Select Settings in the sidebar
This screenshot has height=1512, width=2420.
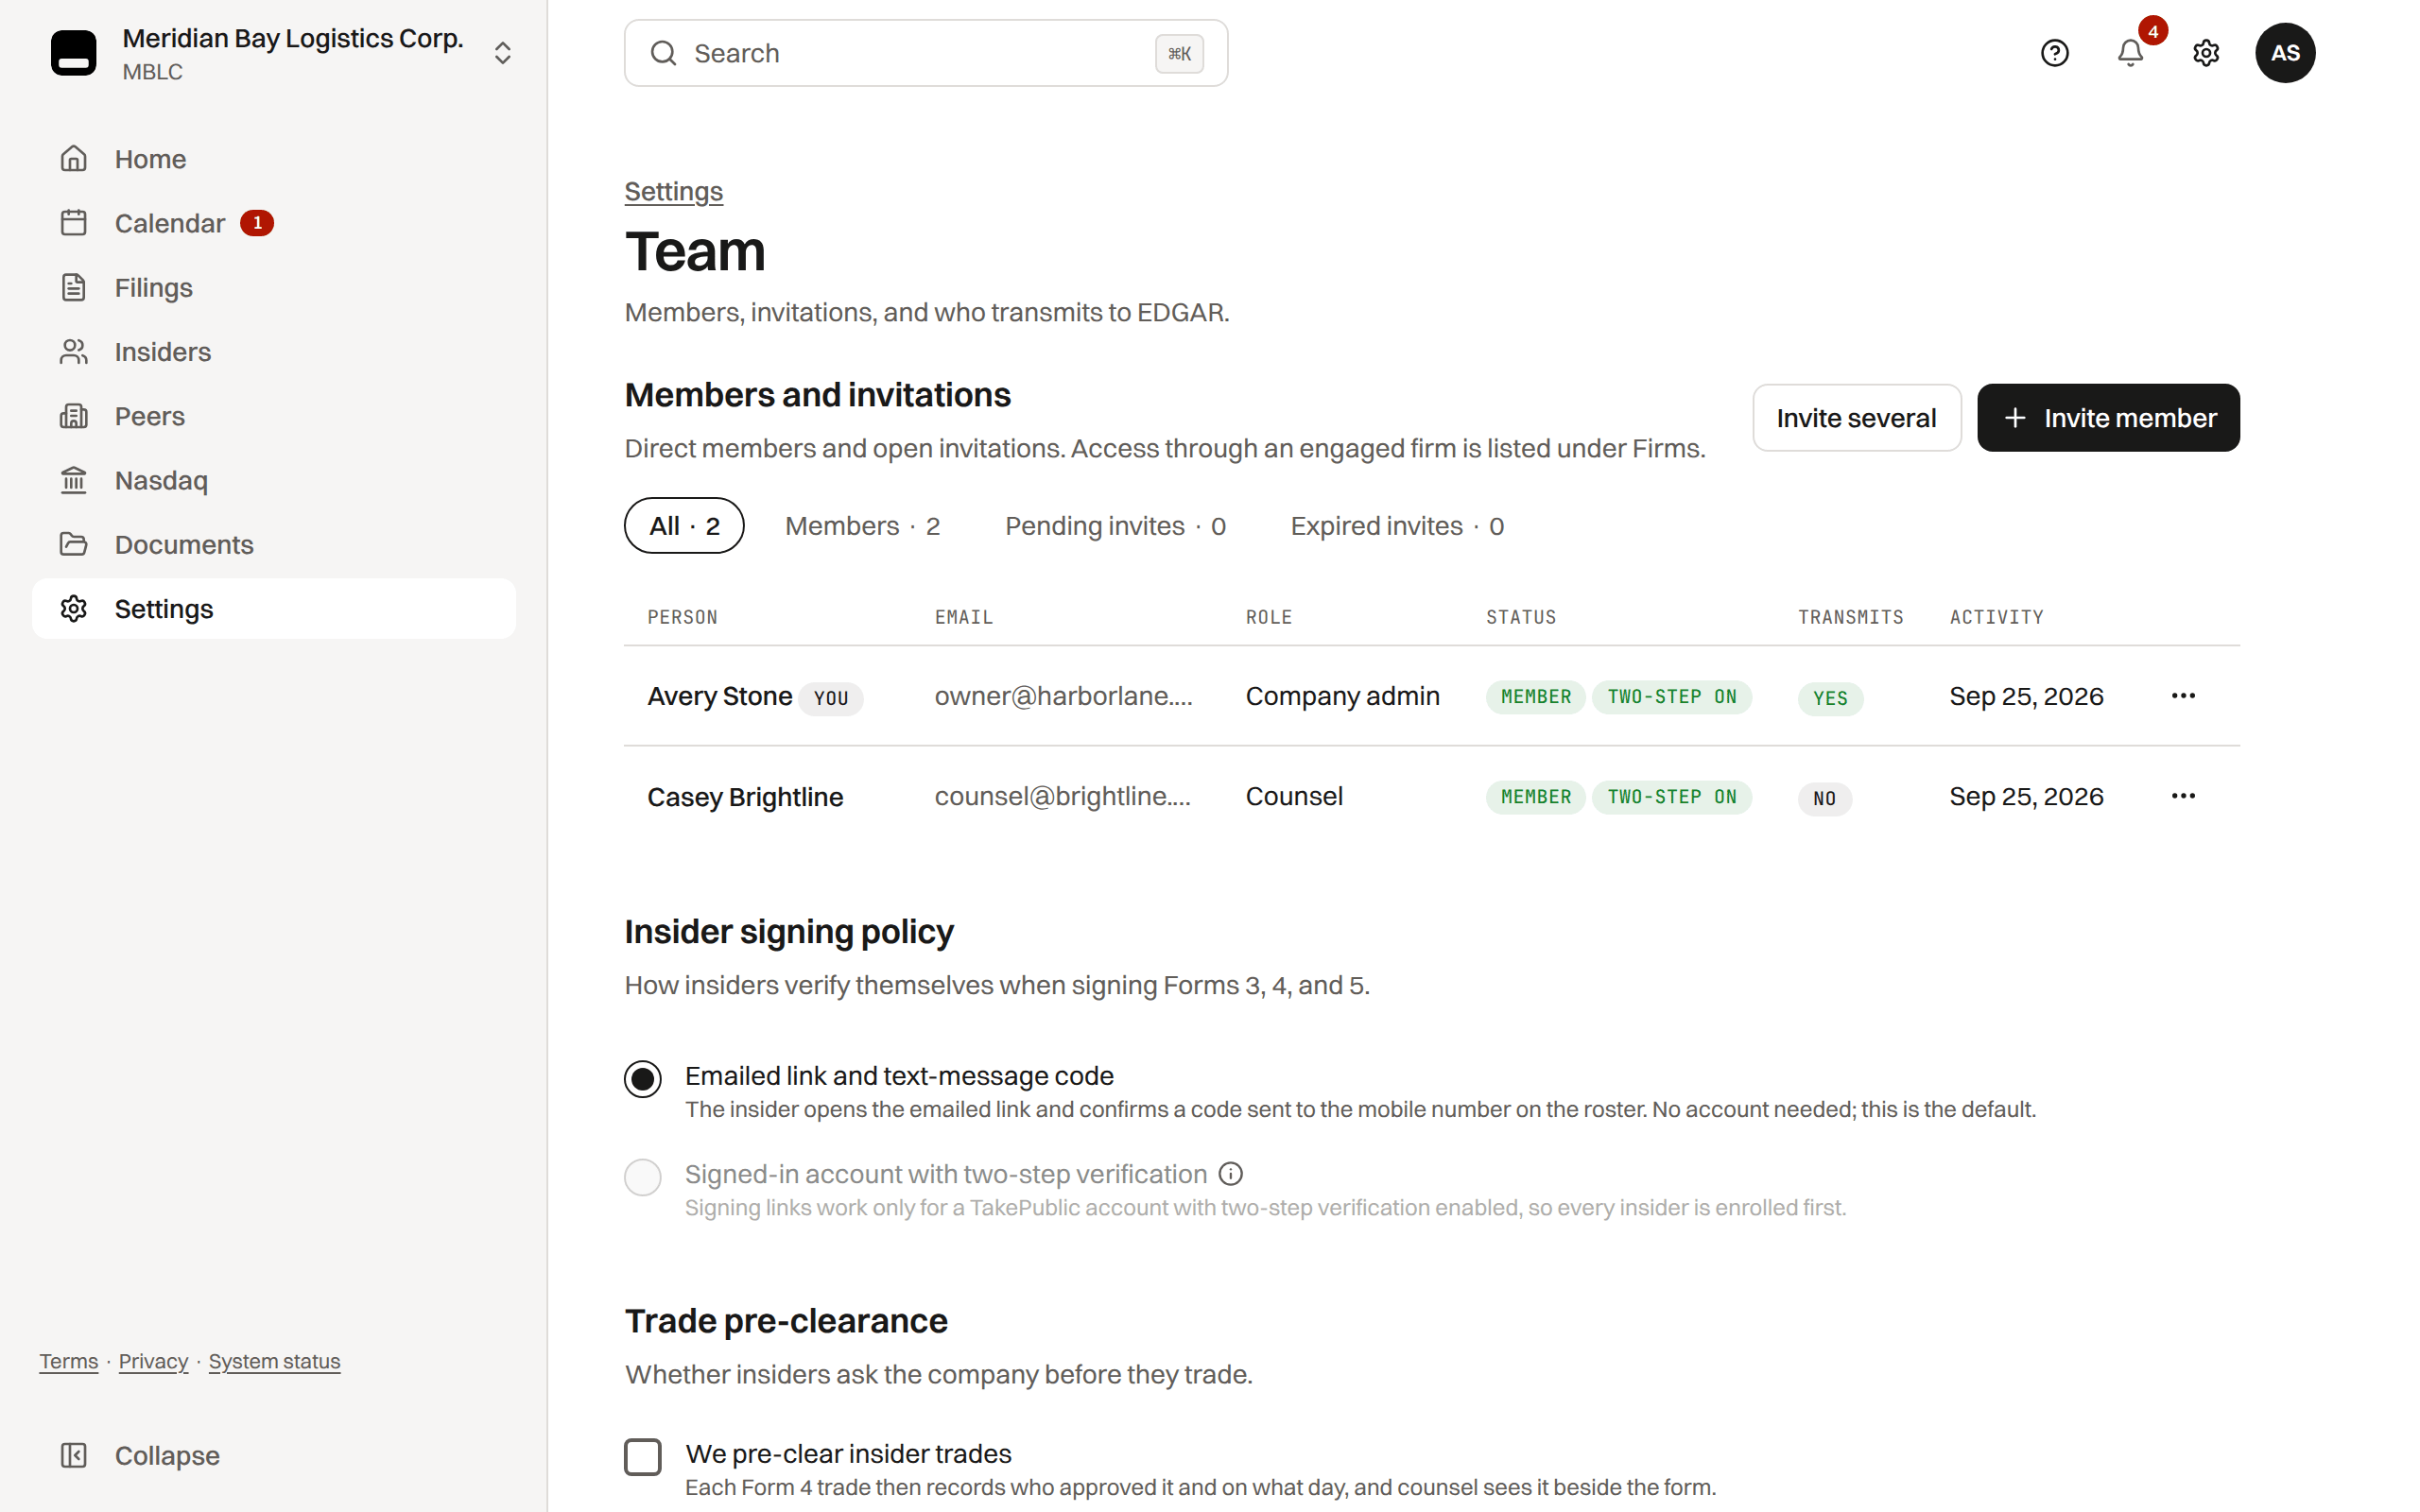(x=273, y=609)
